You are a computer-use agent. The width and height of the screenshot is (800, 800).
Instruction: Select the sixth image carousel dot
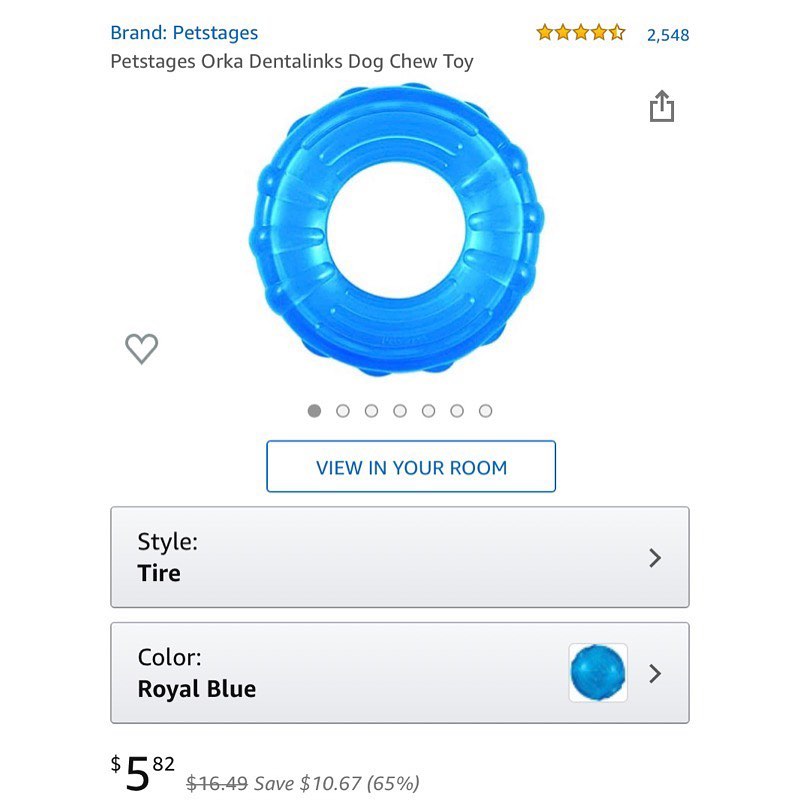457,411
